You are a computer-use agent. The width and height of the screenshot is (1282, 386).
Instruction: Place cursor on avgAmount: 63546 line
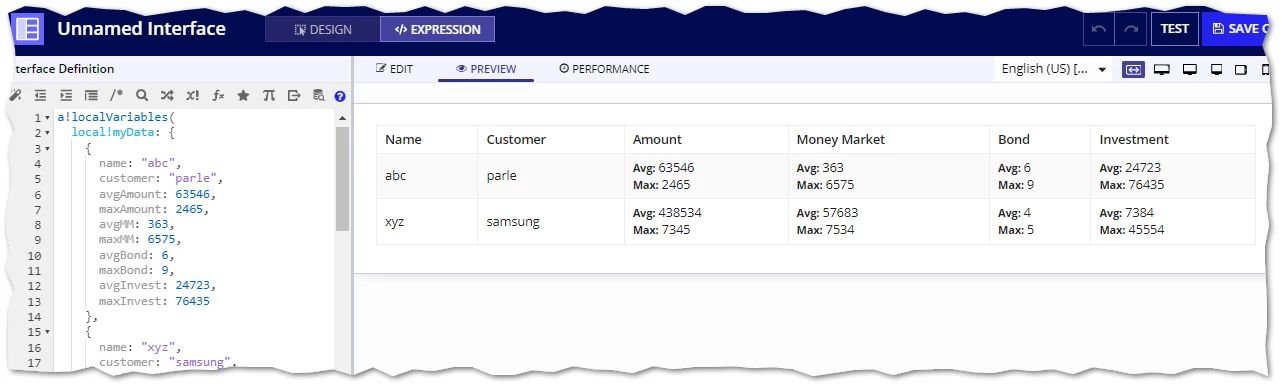coord(157,194)
